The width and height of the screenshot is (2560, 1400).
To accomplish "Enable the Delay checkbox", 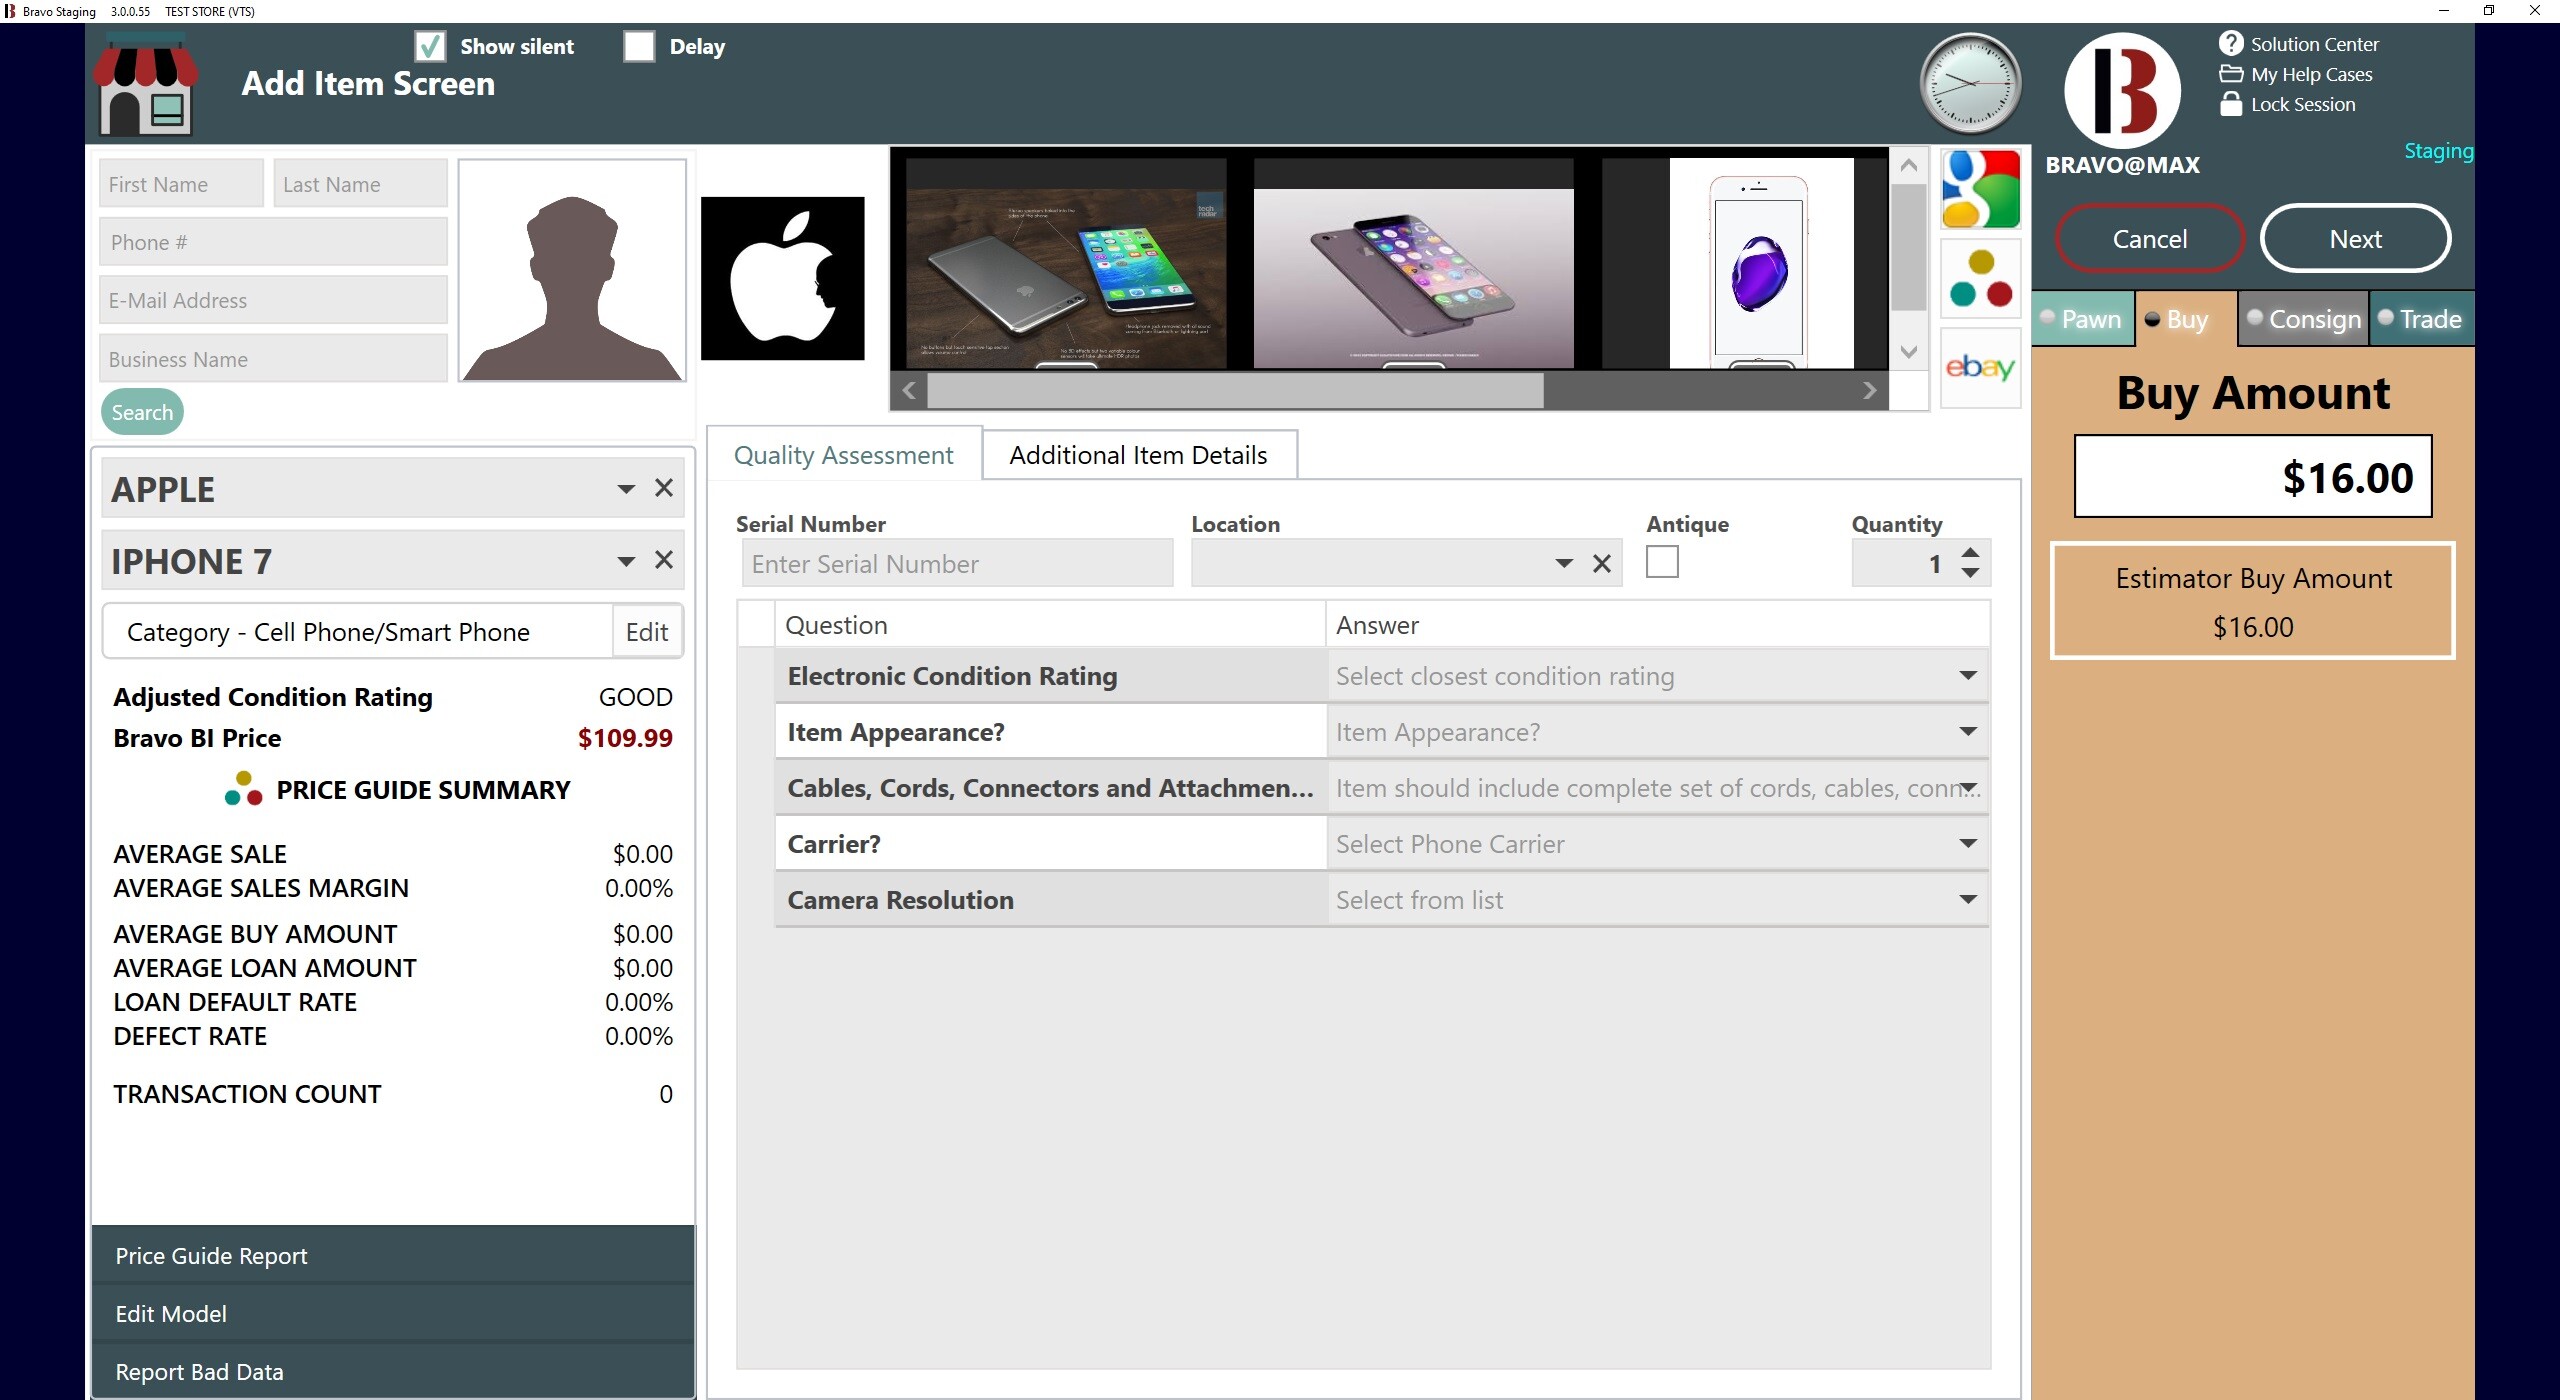I will [x=639, y=46].
